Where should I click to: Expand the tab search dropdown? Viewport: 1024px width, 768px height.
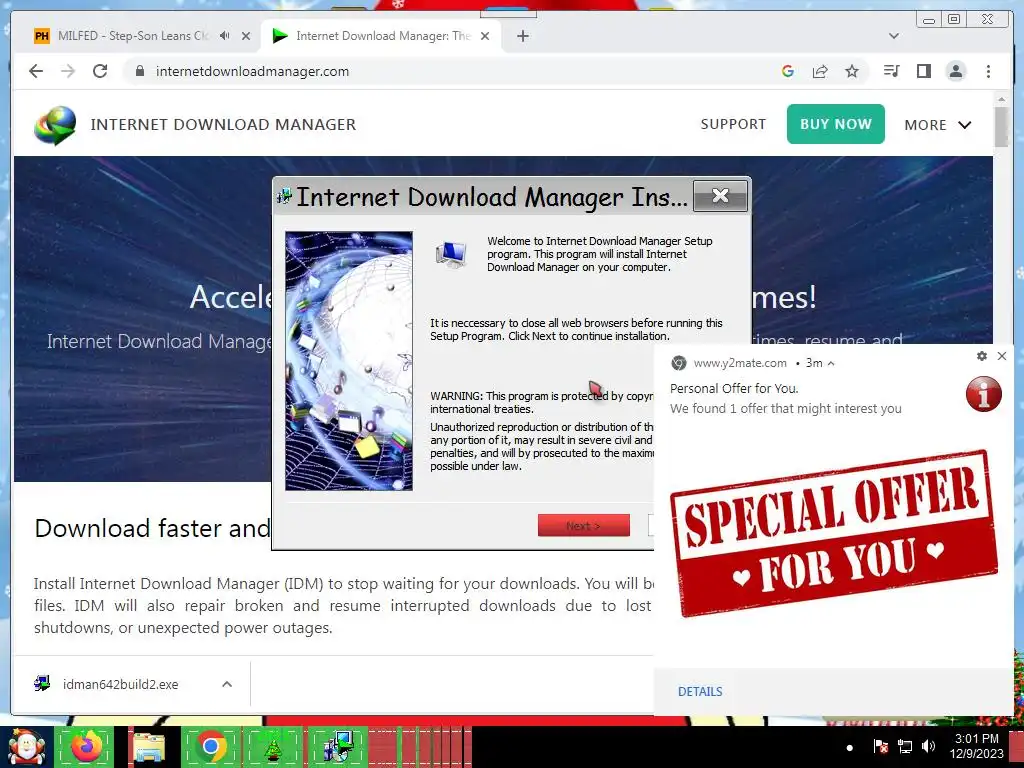click(894, 36)
